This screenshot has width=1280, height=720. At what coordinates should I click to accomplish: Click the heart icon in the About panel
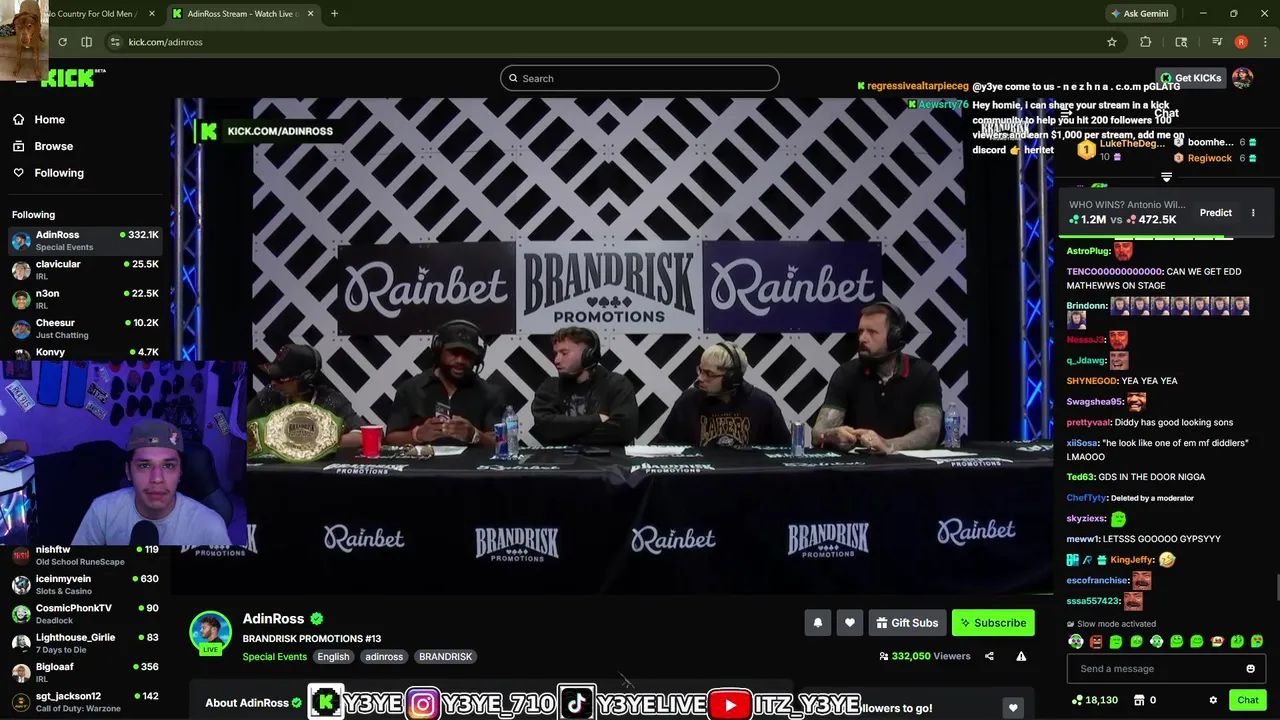[x=1013, y=707]
